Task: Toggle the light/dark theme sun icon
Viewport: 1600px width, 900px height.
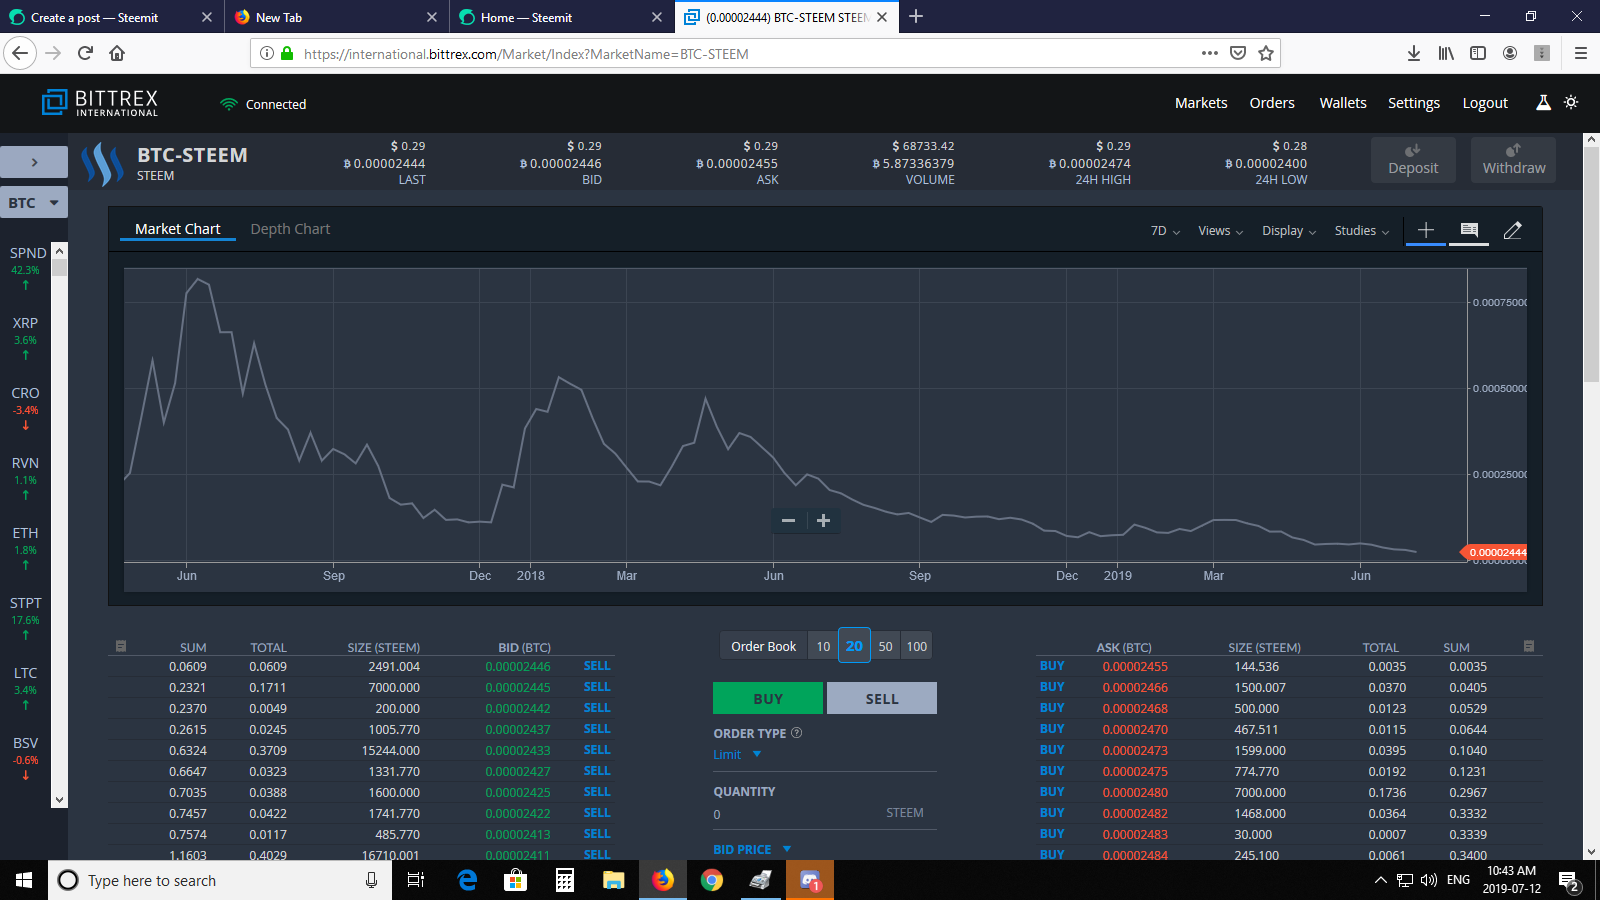Action: click(1571, 103)
